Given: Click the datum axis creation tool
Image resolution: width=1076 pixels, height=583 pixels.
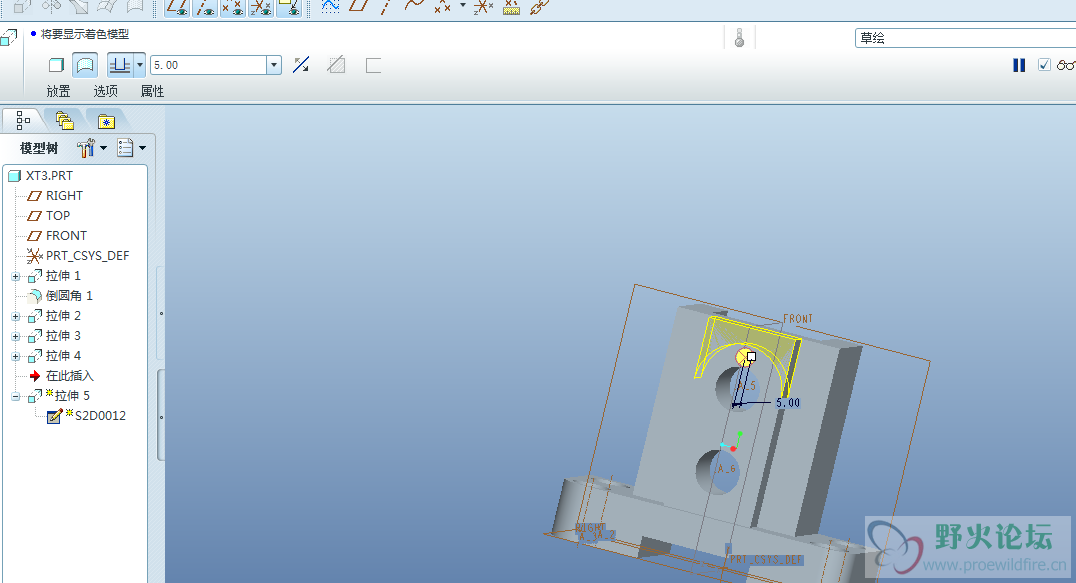Looking at the screenshot, I should pos(387,7).
